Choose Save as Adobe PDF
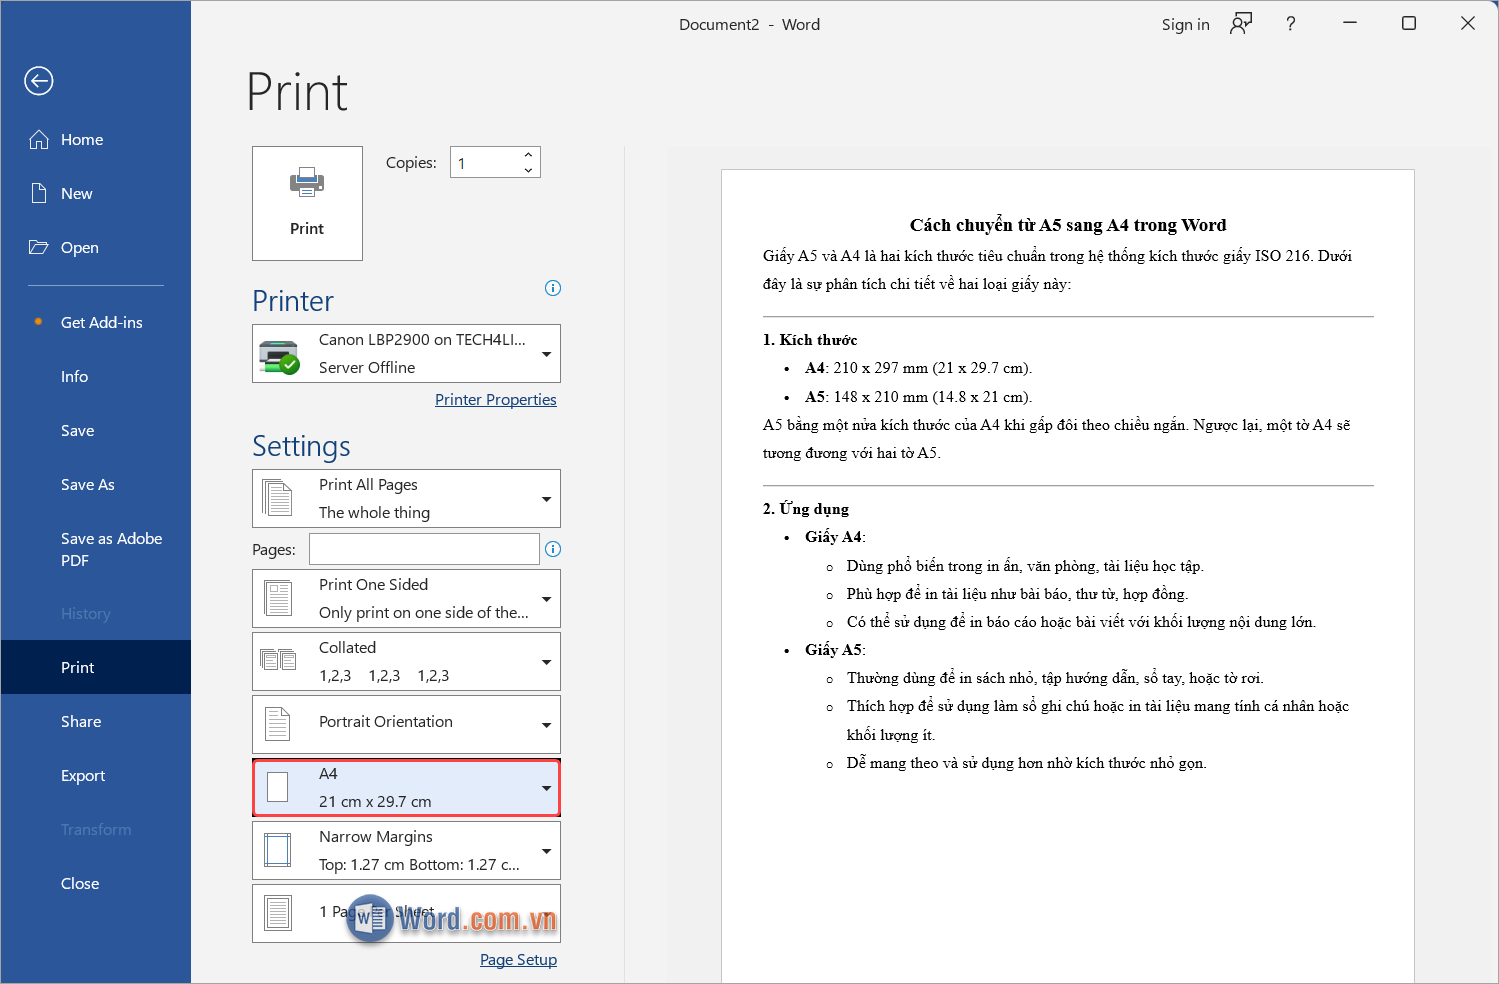Screen dimensions: 1499x984 [96, 549]
